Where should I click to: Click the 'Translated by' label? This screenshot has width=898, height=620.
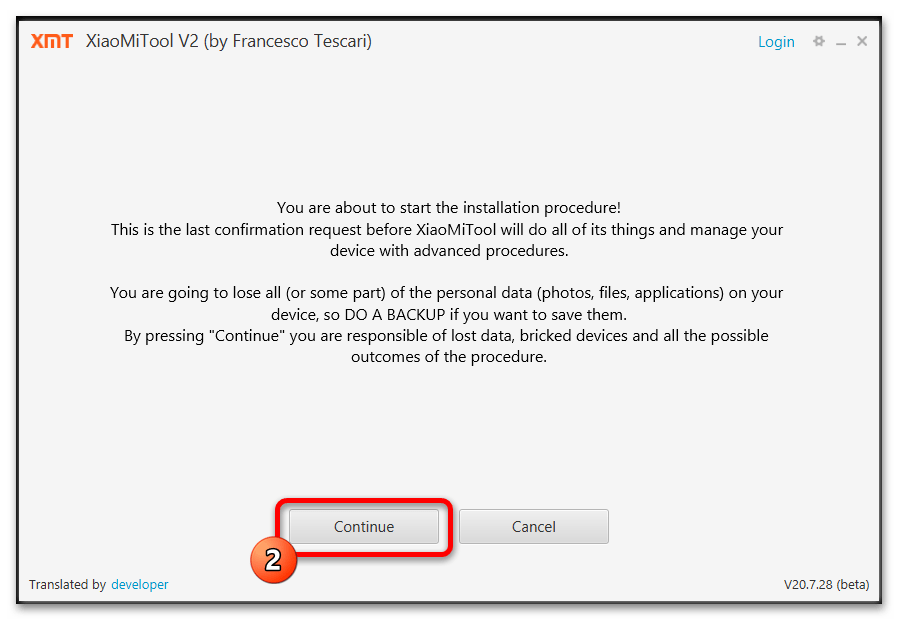point(68,585)
